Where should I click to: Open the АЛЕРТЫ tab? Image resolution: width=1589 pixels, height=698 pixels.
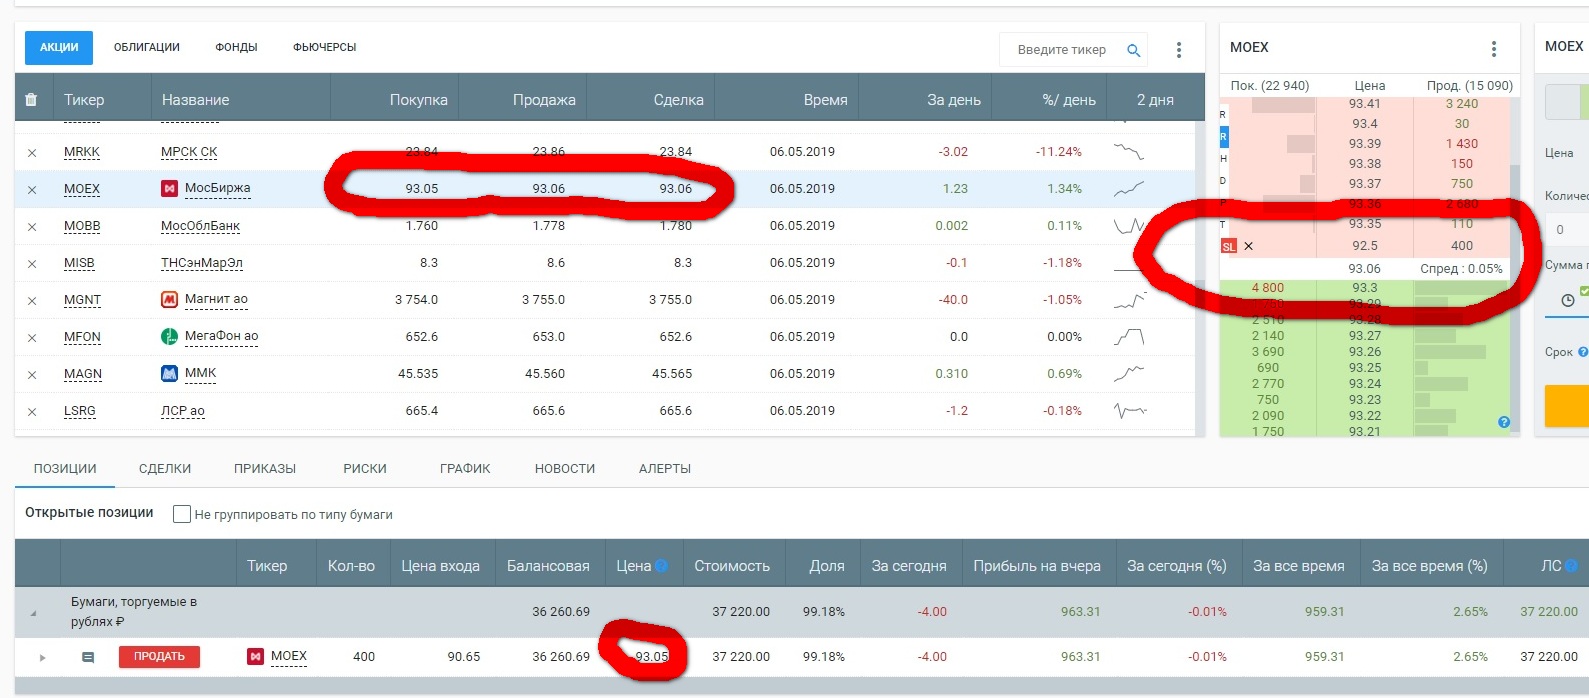click(665, 469)
